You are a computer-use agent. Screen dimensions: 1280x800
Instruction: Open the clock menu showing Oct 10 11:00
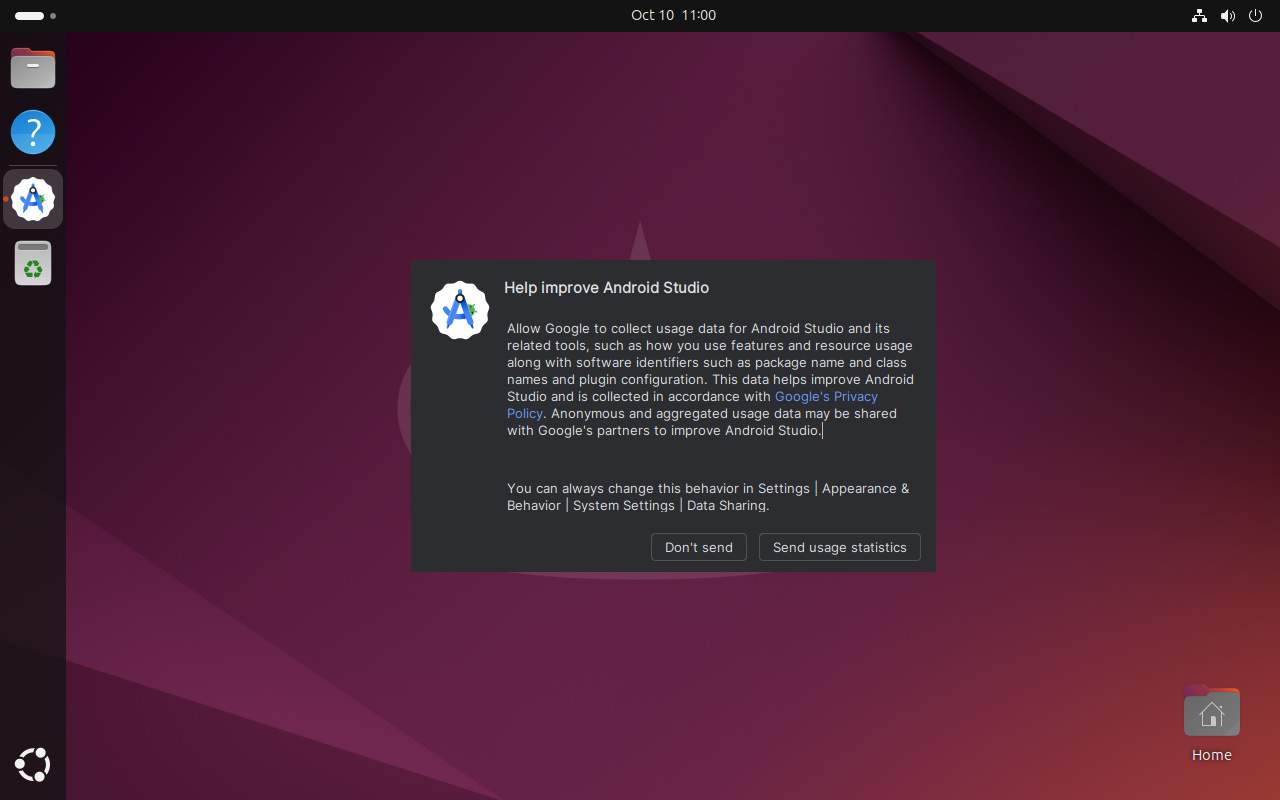pyautogui.click(x=673, y=15)
